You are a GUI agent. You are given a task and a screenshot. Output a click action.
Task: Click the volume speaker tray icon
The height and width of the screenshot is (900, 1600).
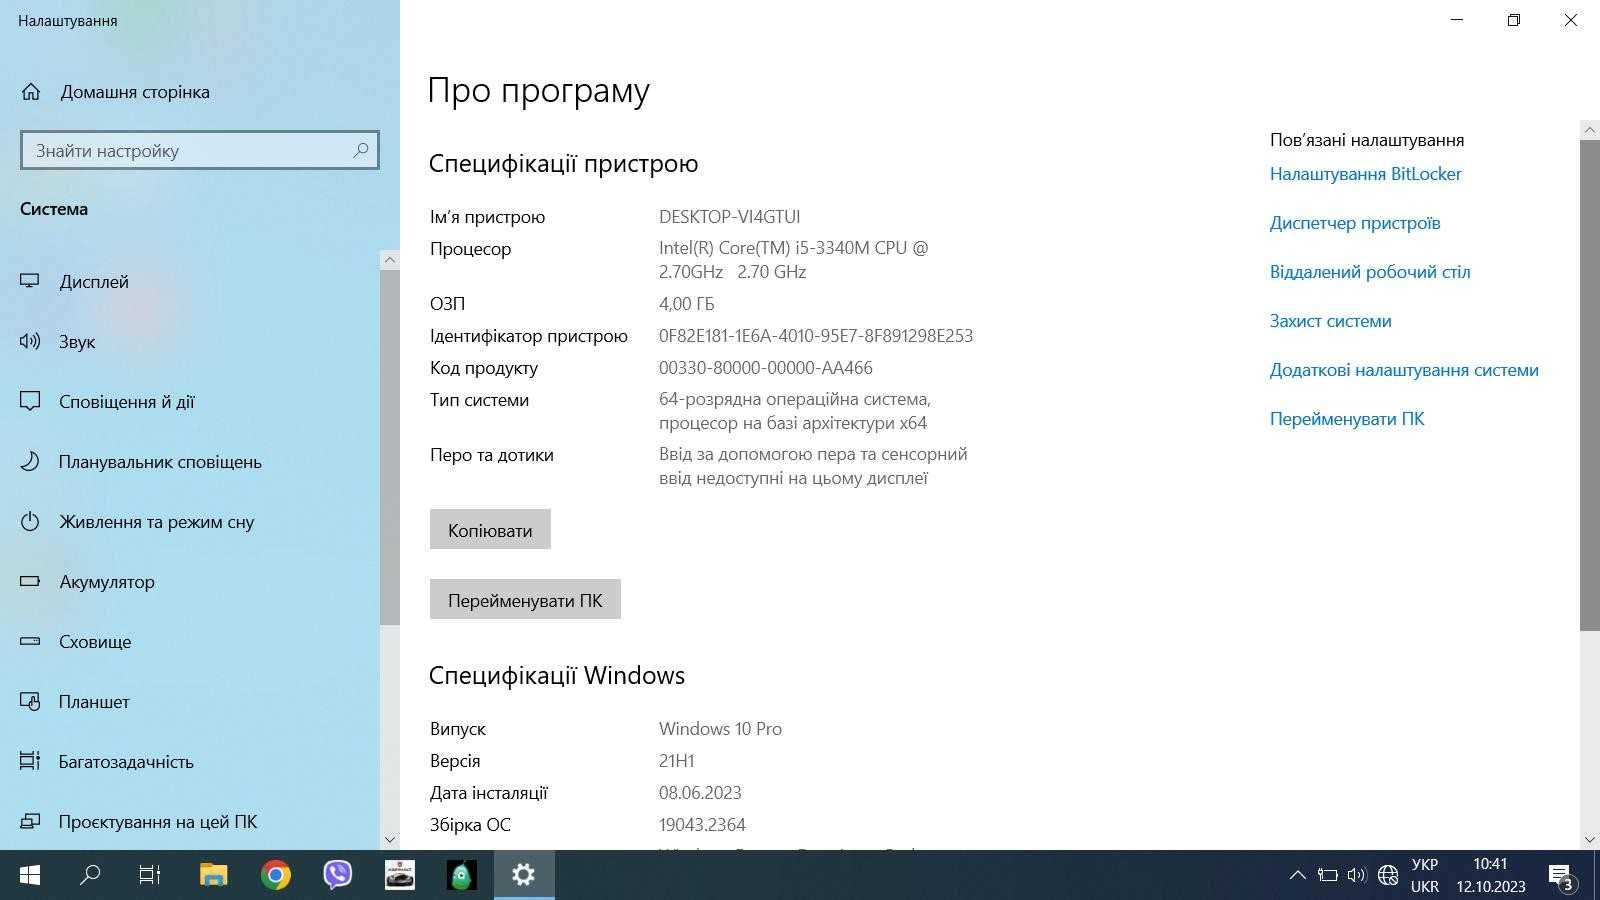[x=1356, y=875]
